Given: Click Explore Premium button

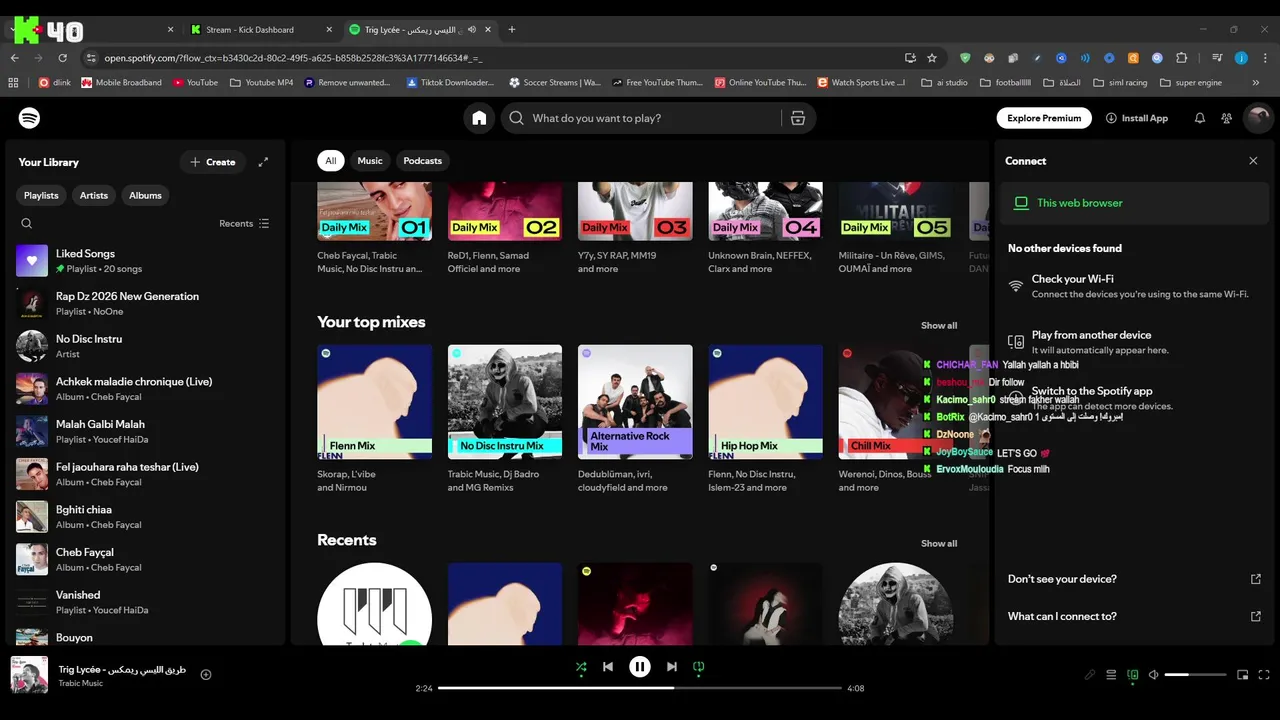Looking at the screenshot, I should tap(1044, 118).
